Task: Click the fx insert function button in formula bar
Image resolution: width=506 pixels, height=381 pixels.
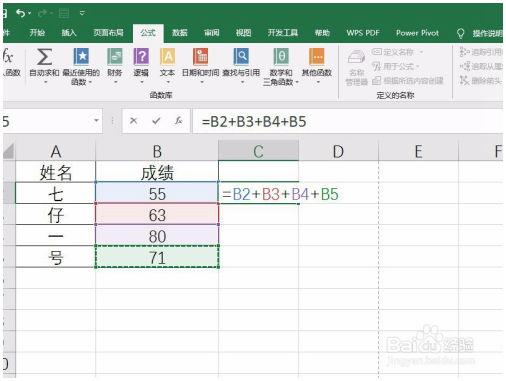Action: point(178,121)
